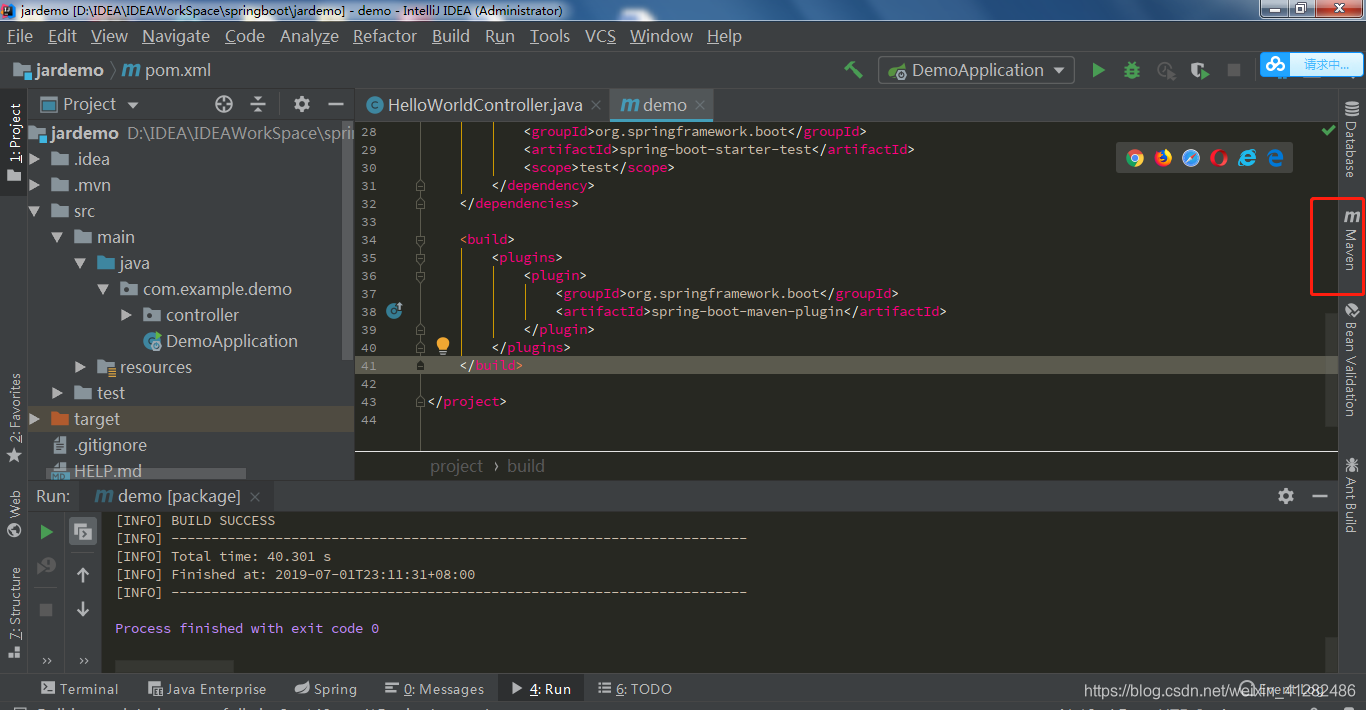Open the DemoApplication run configuration dropdown

pos(976,70)
